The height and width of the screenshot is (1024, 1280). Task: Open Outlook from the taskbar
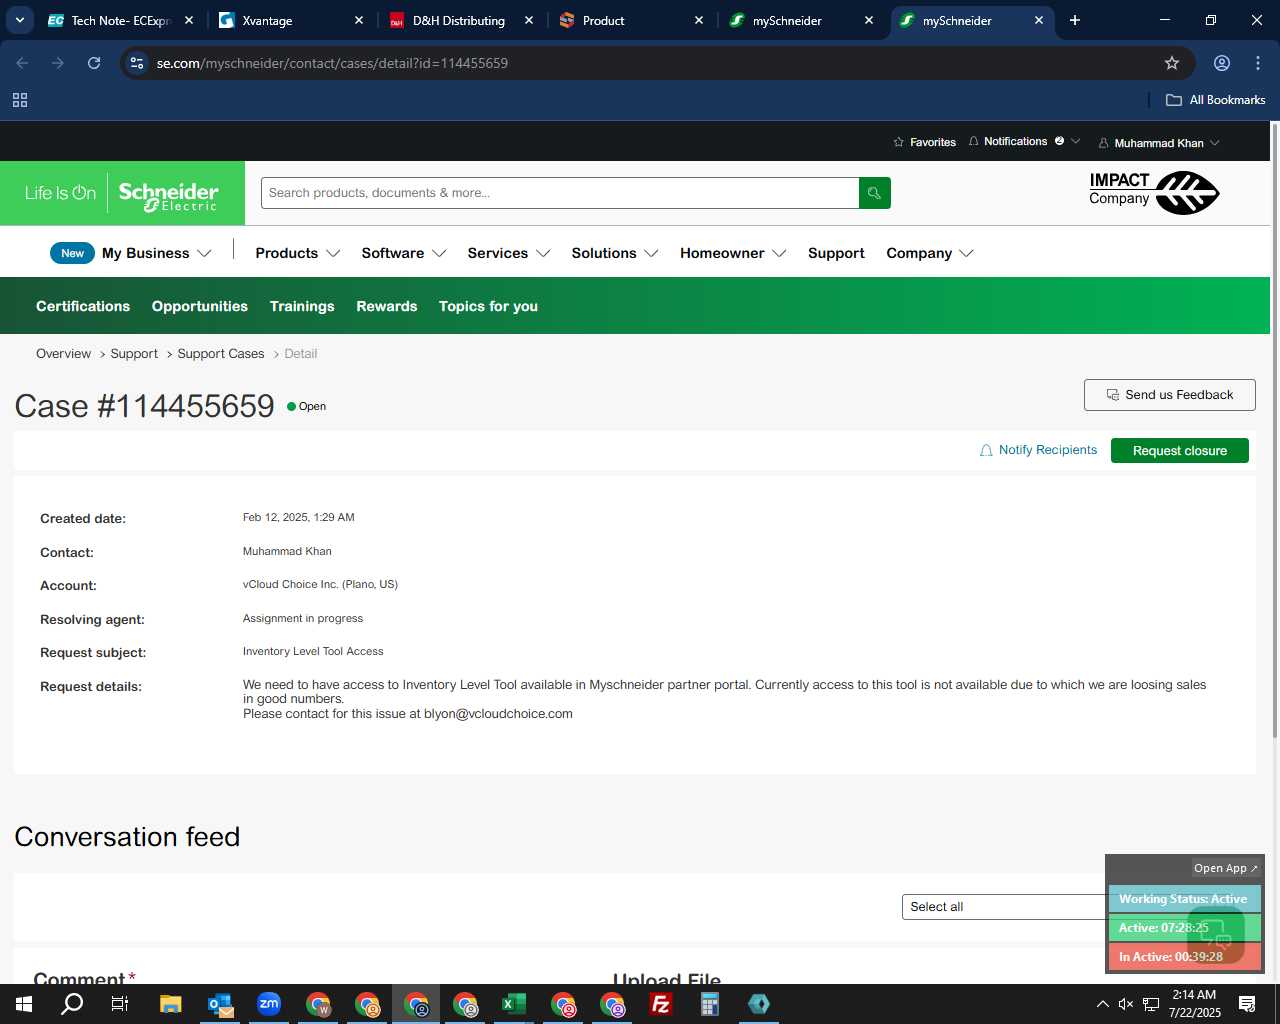tap(220, 1004)
